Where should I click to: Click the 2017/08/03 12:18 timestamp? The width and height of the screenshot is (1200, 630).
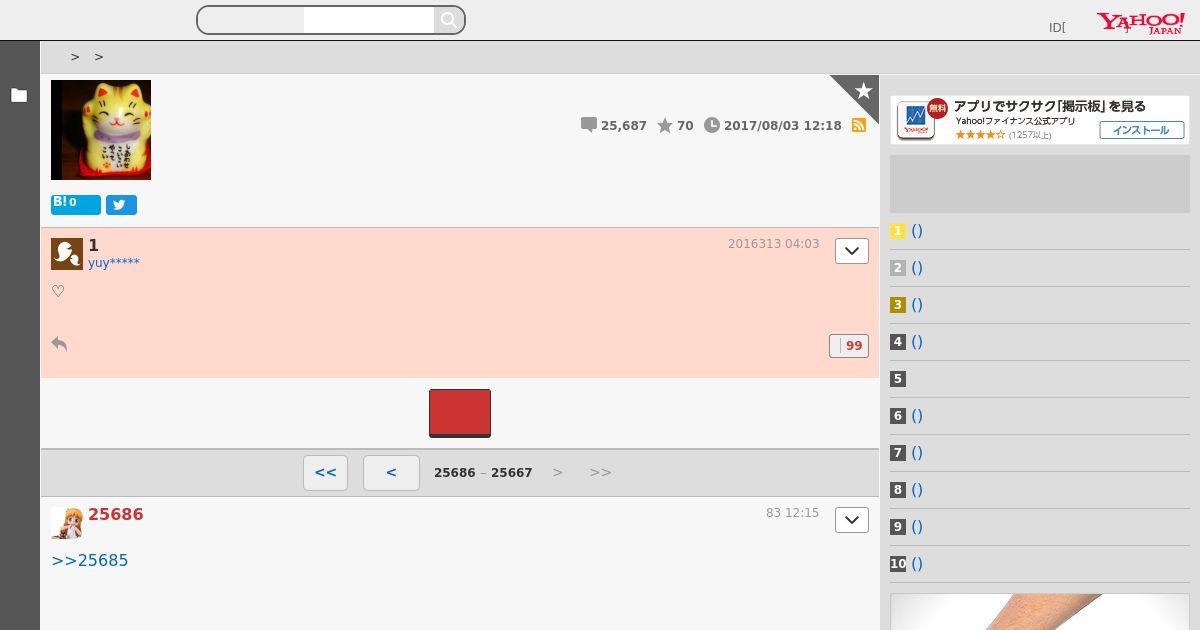tap(783, 126)
